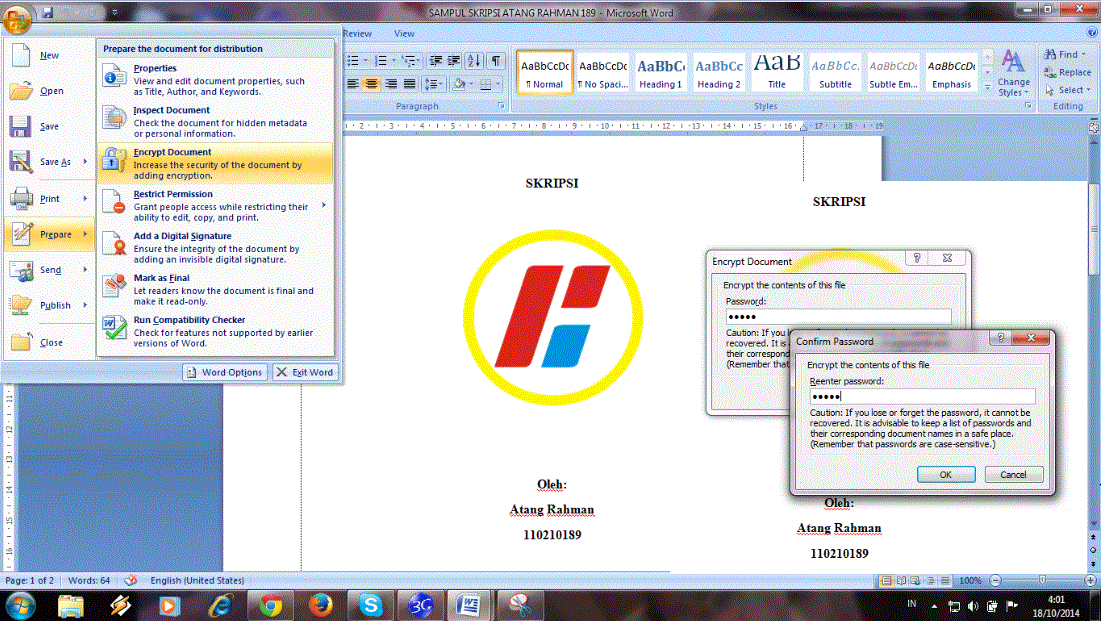The height and width of the screenshot is (621, 1101).
Task: Choose Close in Office menu
Action: coord(49,342)
